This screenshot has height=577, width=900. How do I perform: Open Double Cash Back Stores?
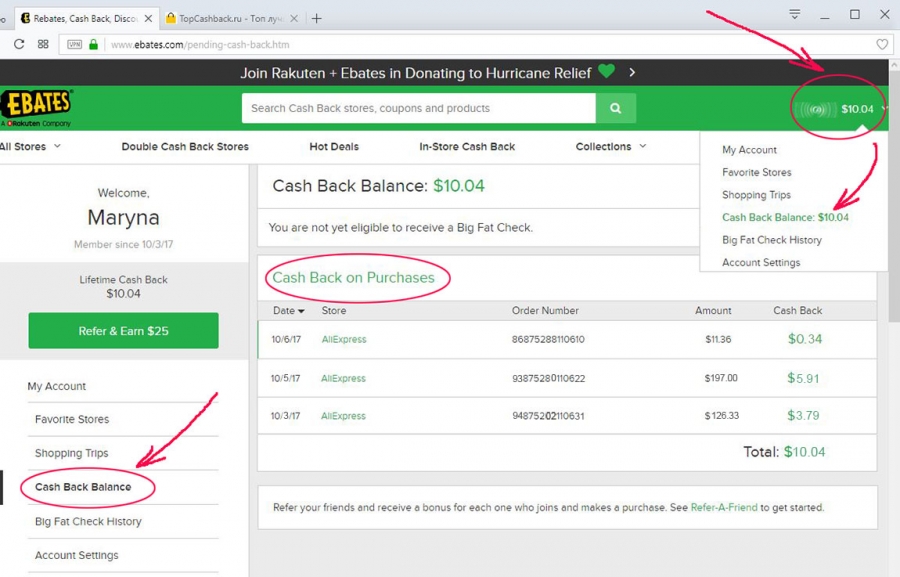(185, 146)
